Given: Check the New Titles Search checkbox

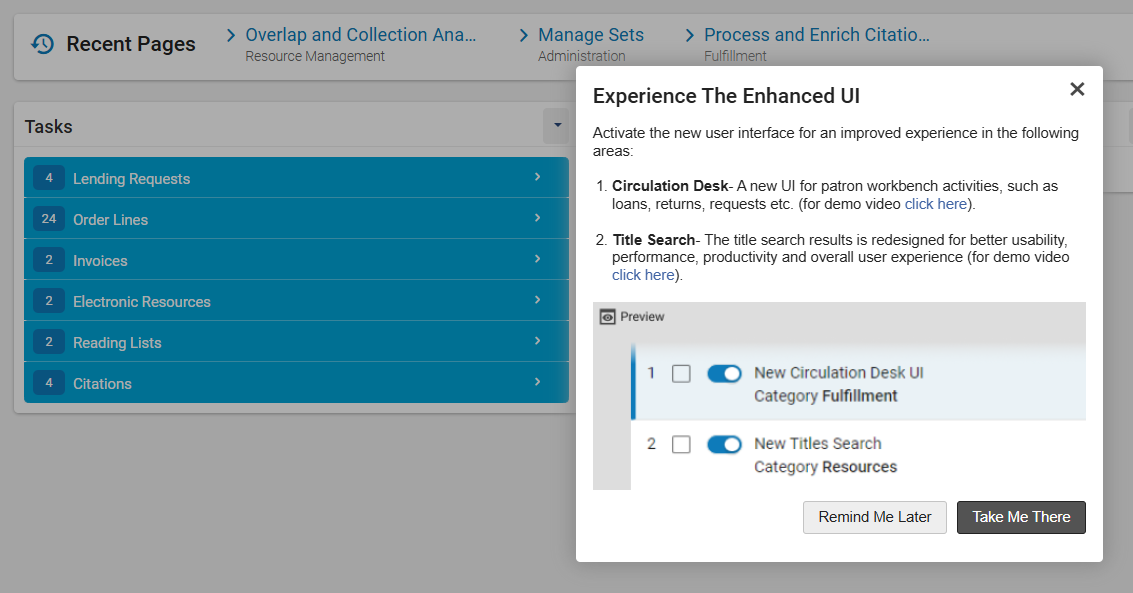Looking at the screenshot, I should point(681,443).
